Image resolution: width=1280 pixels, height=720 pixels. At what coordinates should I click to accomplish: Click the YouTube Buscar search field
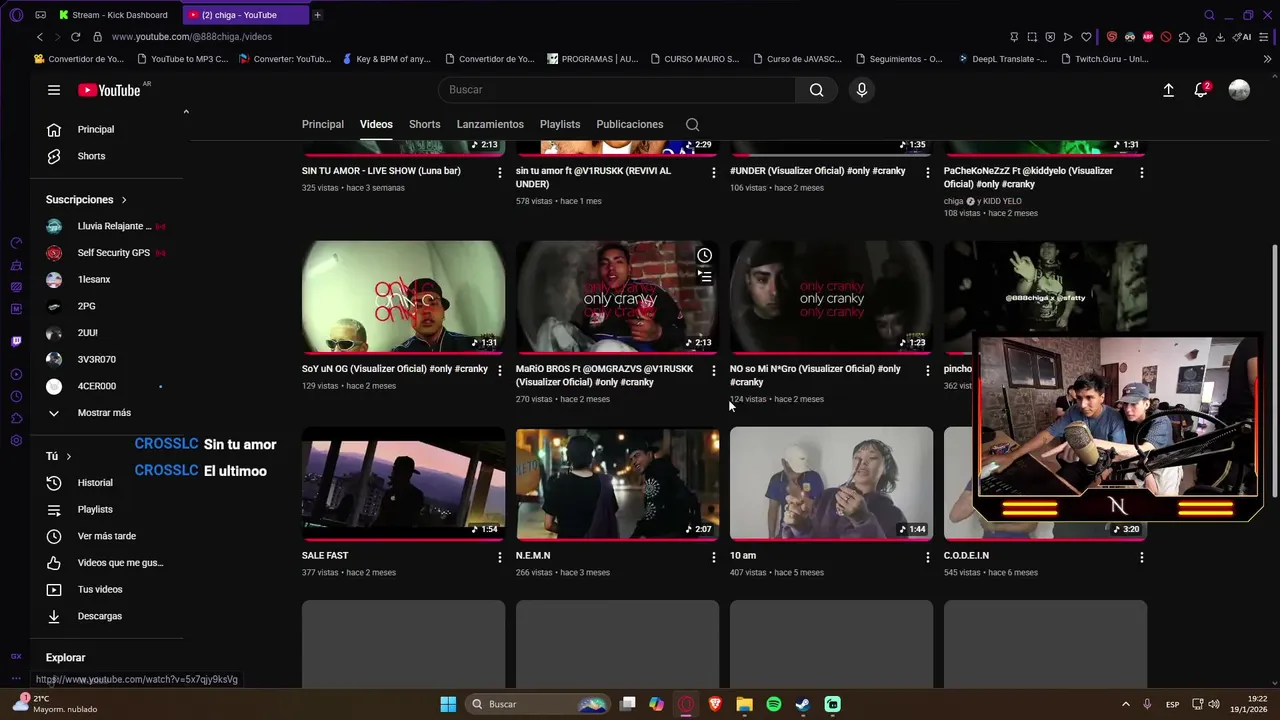617,90
